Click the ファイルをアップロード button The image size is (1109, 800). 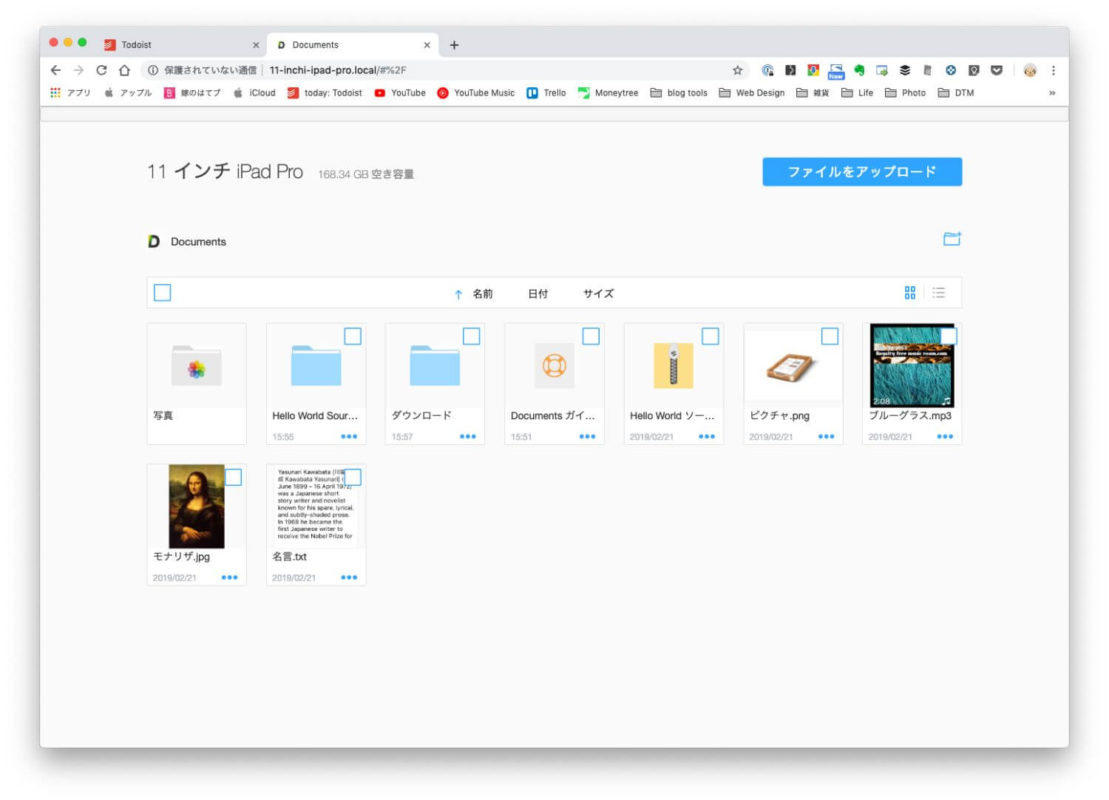[x=862, y=172]
